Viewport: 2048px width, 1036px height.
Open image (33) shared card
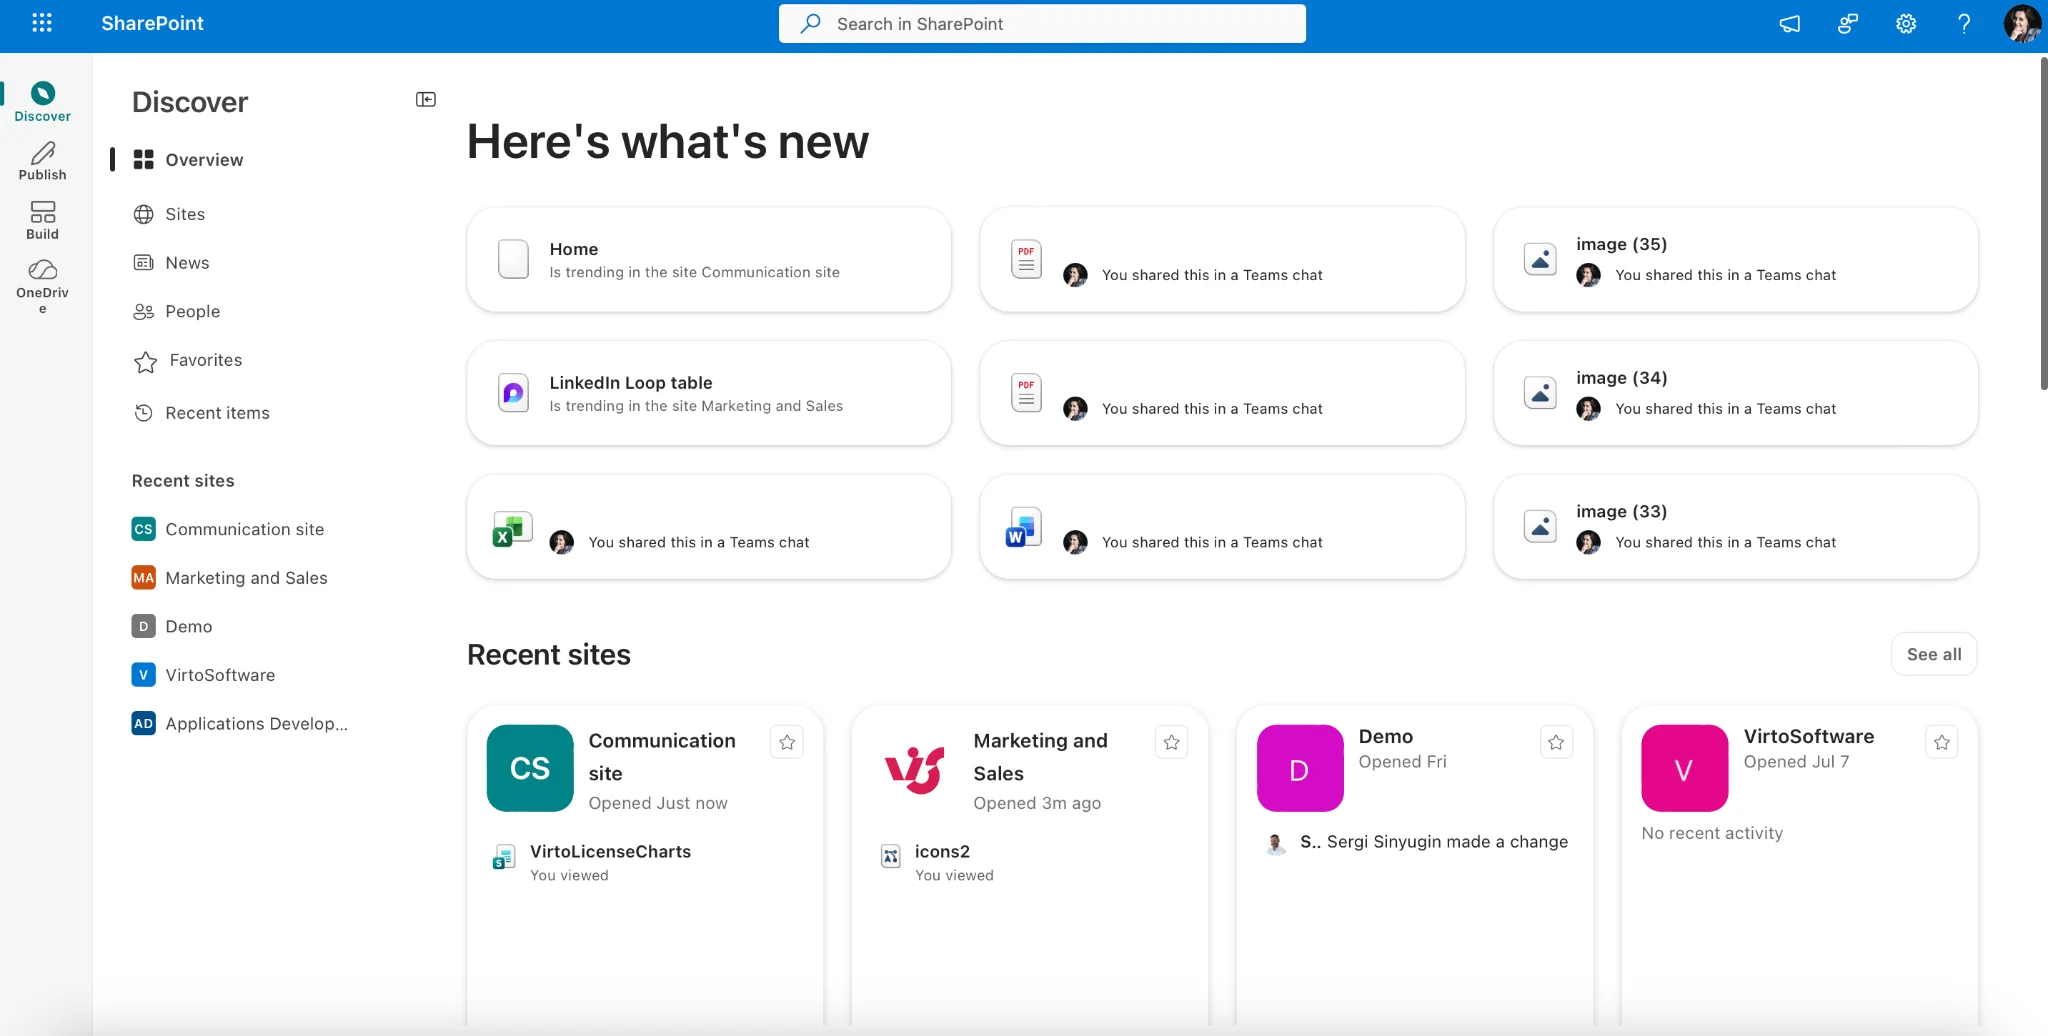1735,527
